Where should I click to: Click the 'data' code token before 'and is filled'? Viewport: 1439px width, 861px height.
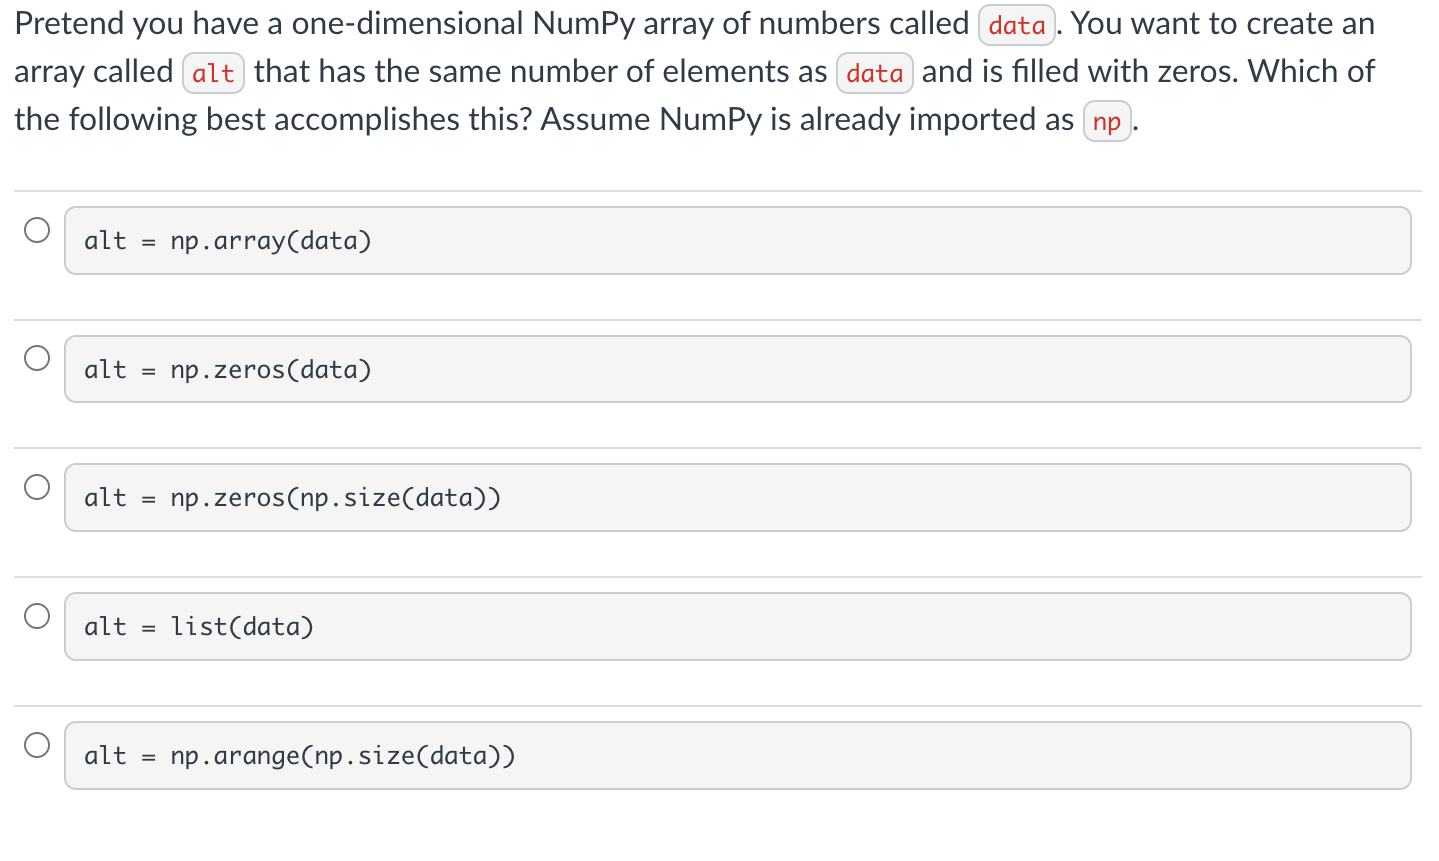click(874, 73)
